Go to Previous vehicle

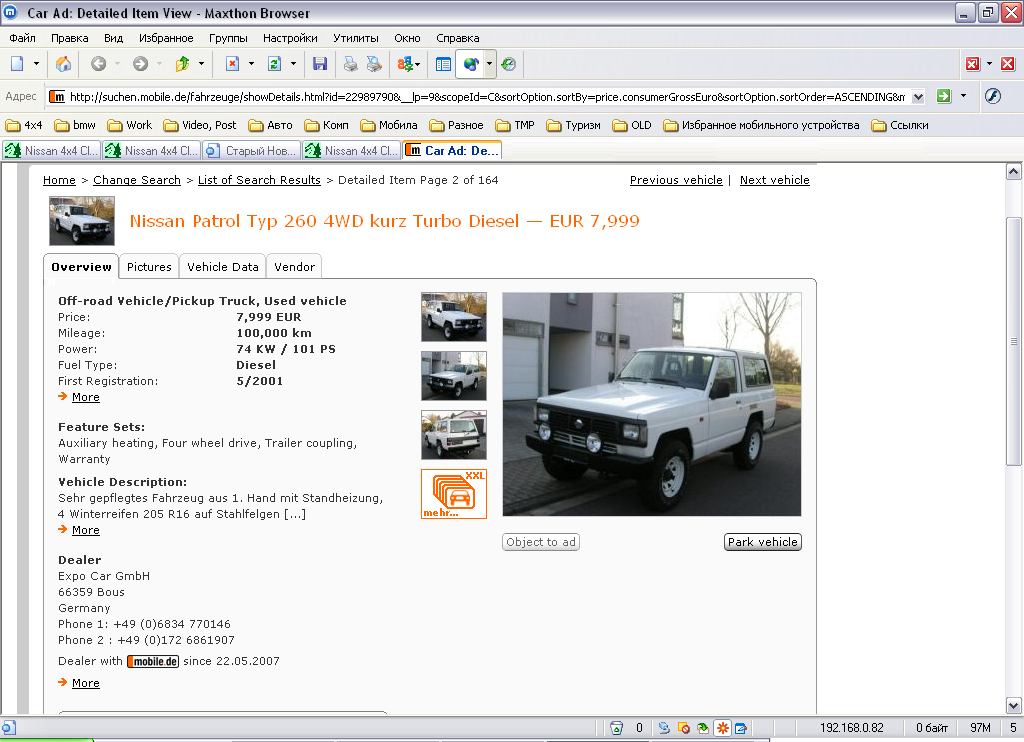(676, 180)
